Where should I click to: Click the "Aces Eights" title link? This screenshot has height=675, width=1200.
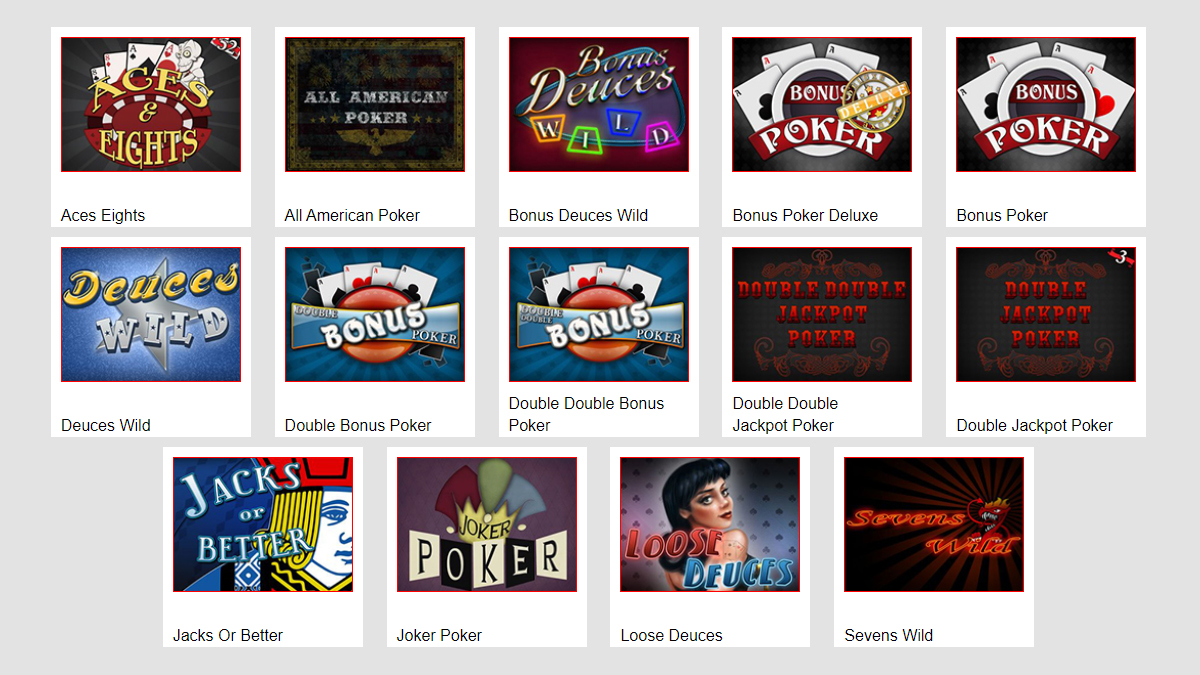click(103, 215)
